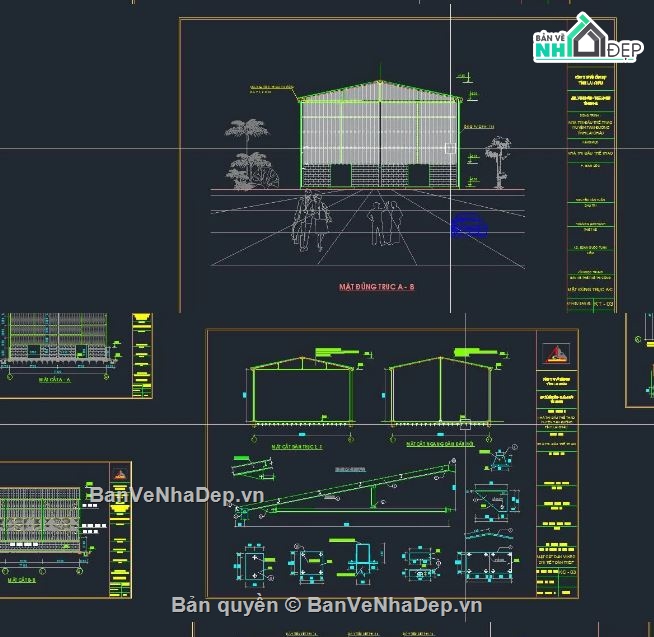Click the Bản quyền © BanVeNhaDep.vn copyright text
Viewport: 654px width, 637px height.
[326, 605]
